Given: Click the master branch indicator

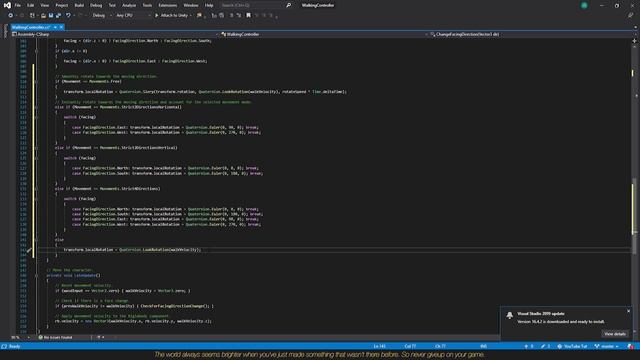Looking at the screenshot, I should point(606,346).
